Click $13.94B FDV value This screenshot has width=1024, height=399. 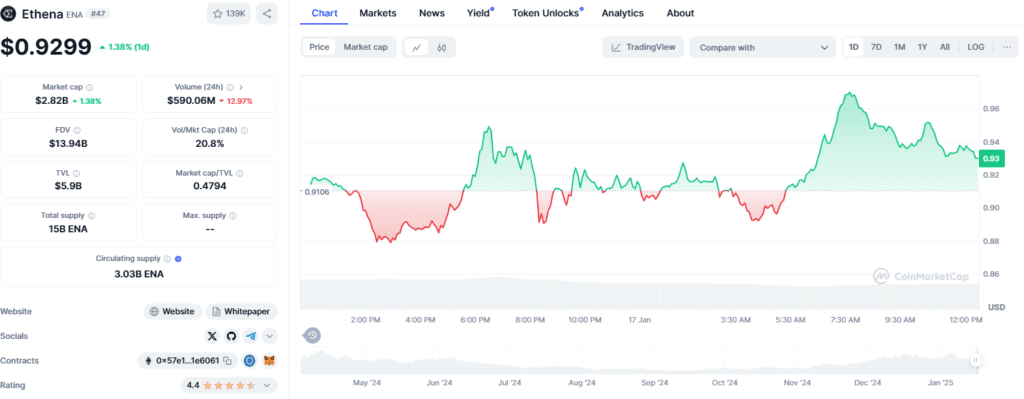click(x=68, y=144)
